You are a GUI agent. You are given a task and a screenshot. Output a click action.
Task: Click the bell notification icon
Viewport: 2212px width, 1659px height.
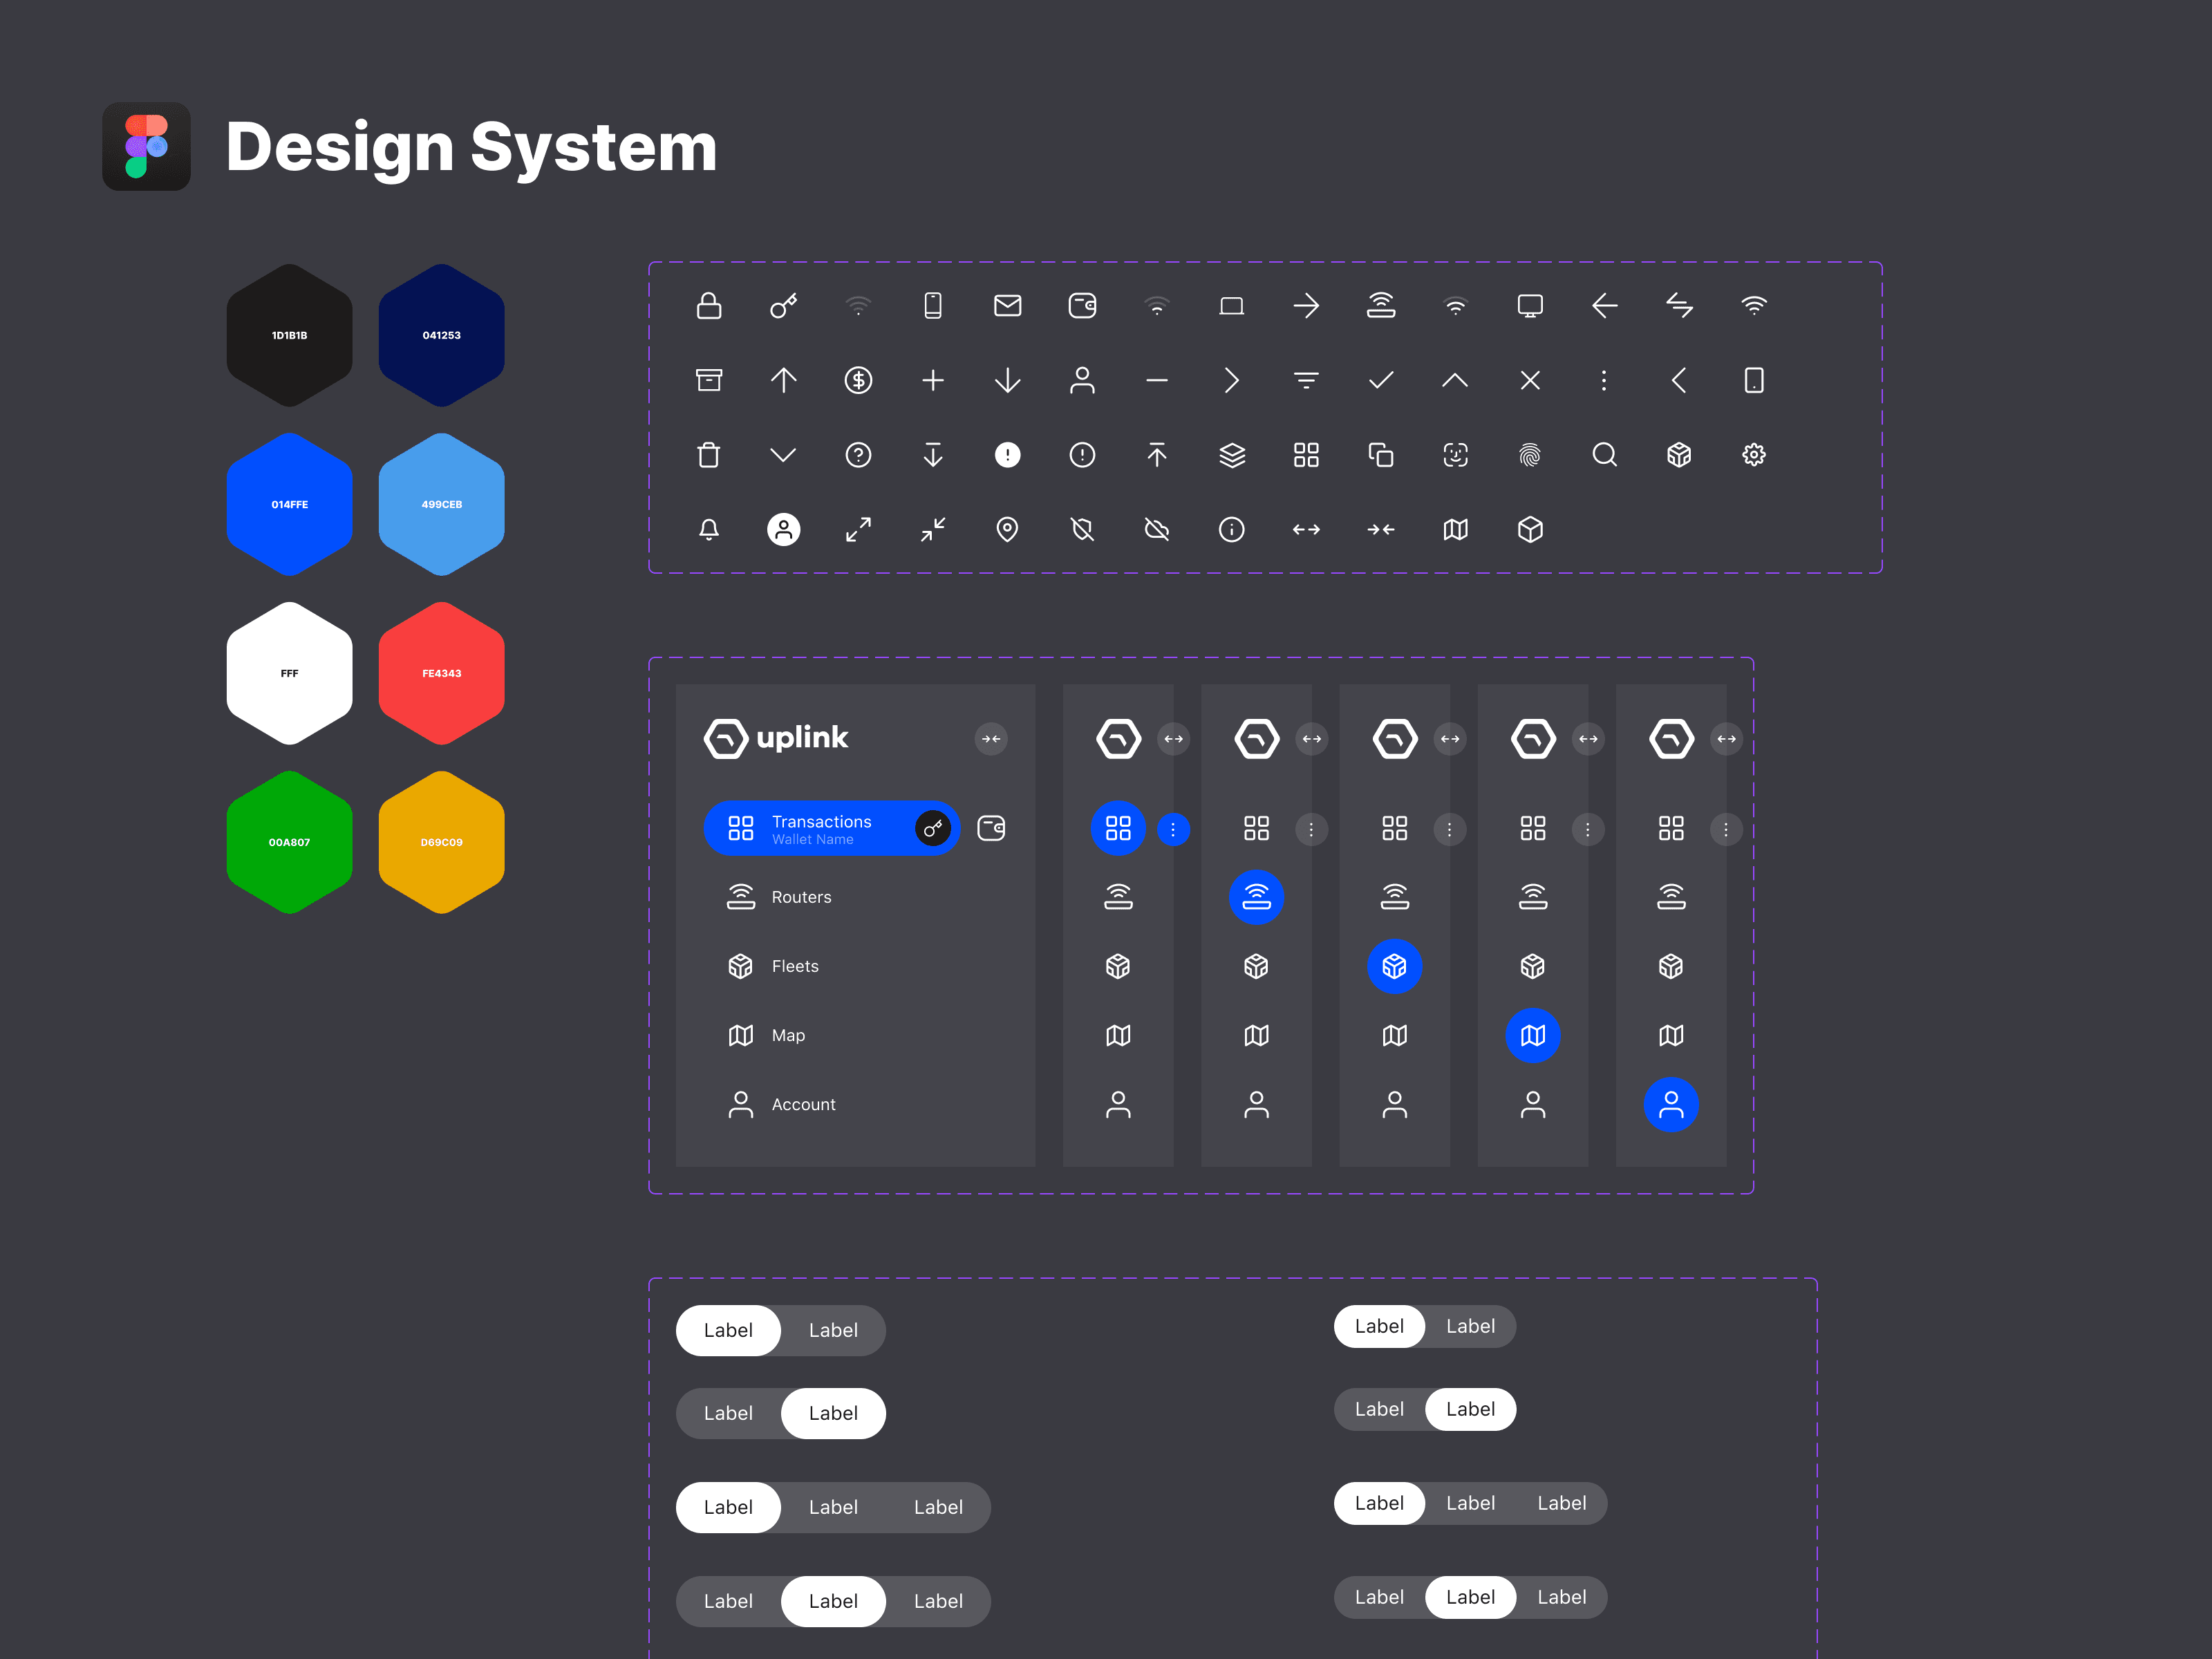(x=709, y=529)
